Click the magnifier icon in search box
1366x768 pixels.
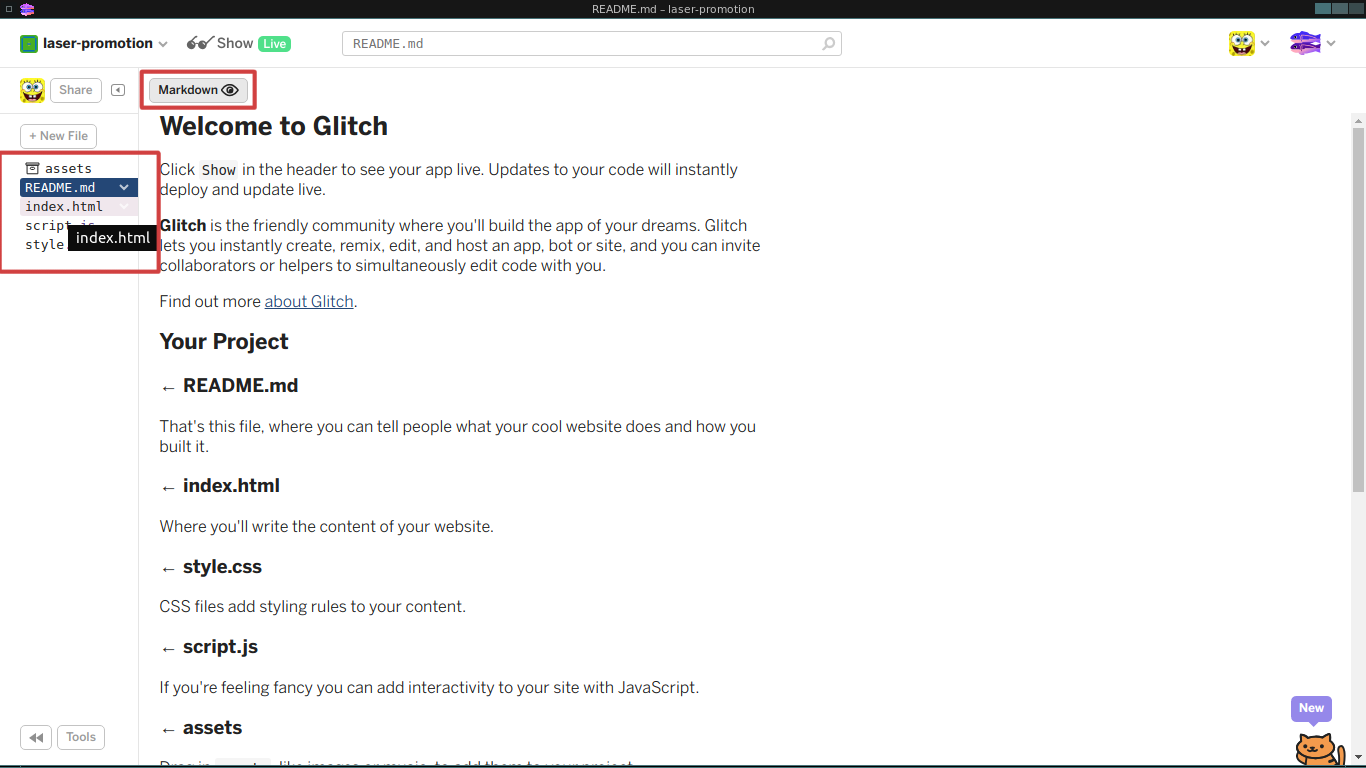(x=828, y=44)
